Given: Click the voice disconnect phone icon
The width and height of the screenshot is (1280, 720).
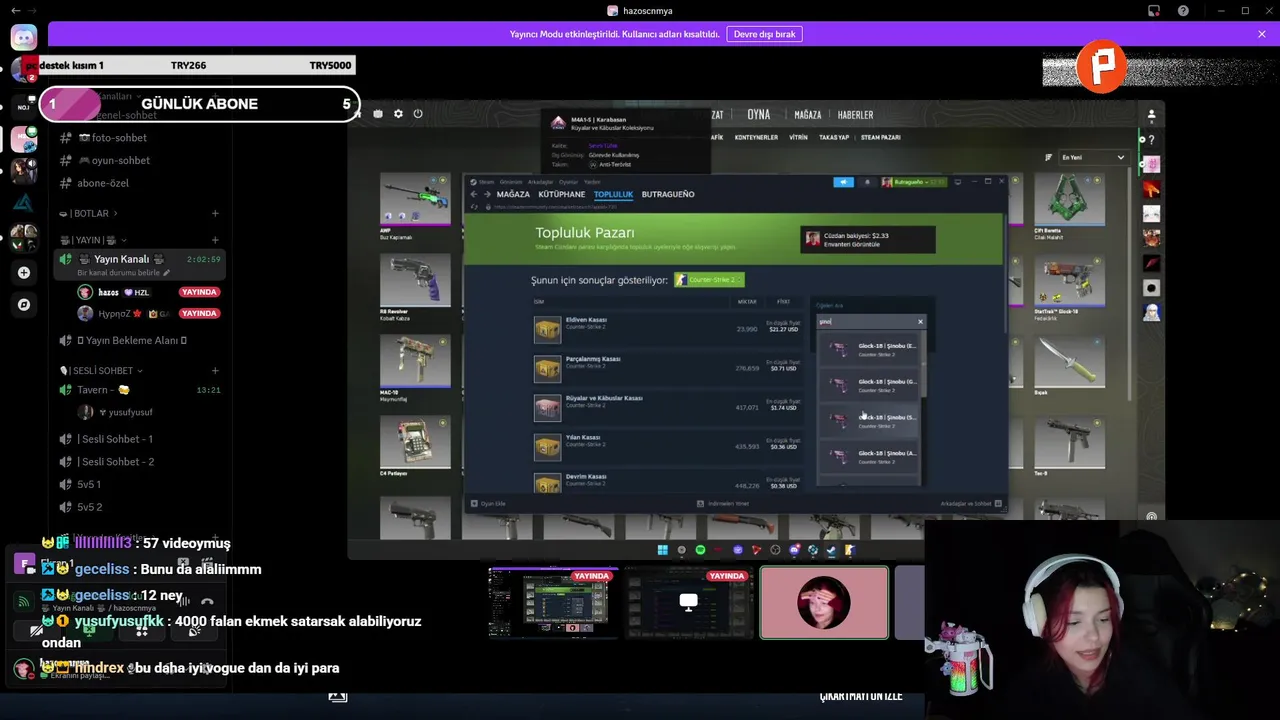Looking at the screenshot, I should coord(207,602).
